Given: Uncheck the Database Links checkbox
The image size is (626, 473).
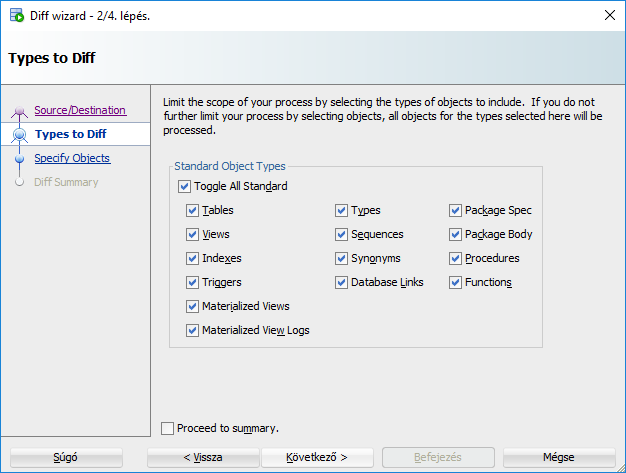Looking at the screenshot, I should (341, 282).
